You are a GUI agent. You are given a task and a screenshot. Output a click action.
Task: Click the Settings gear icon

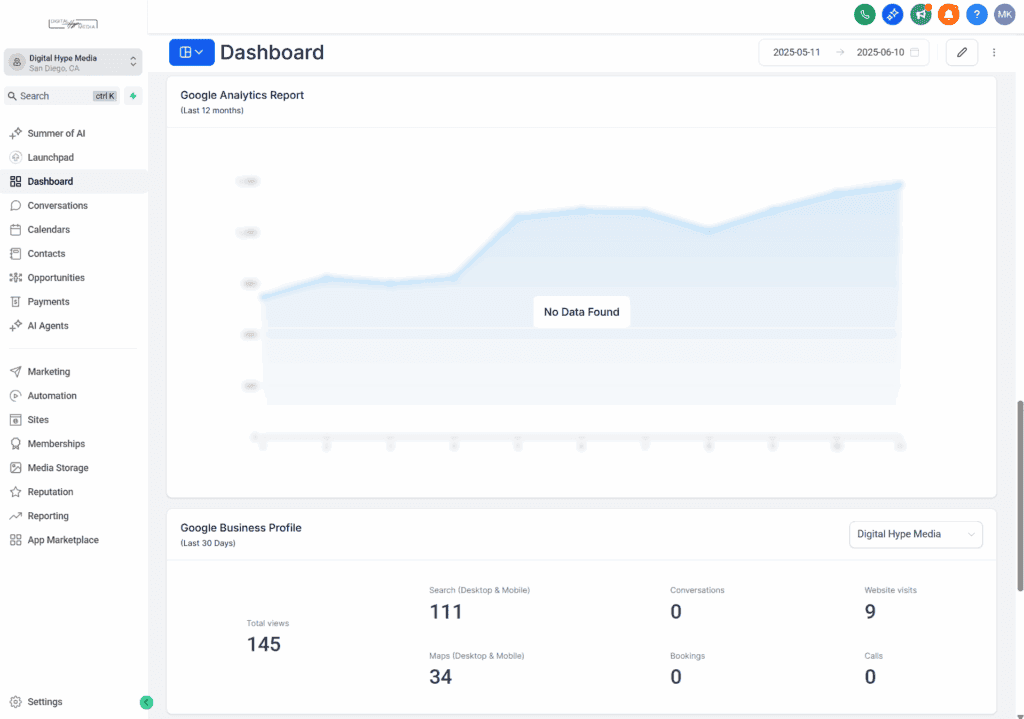(x=16, y=702)
